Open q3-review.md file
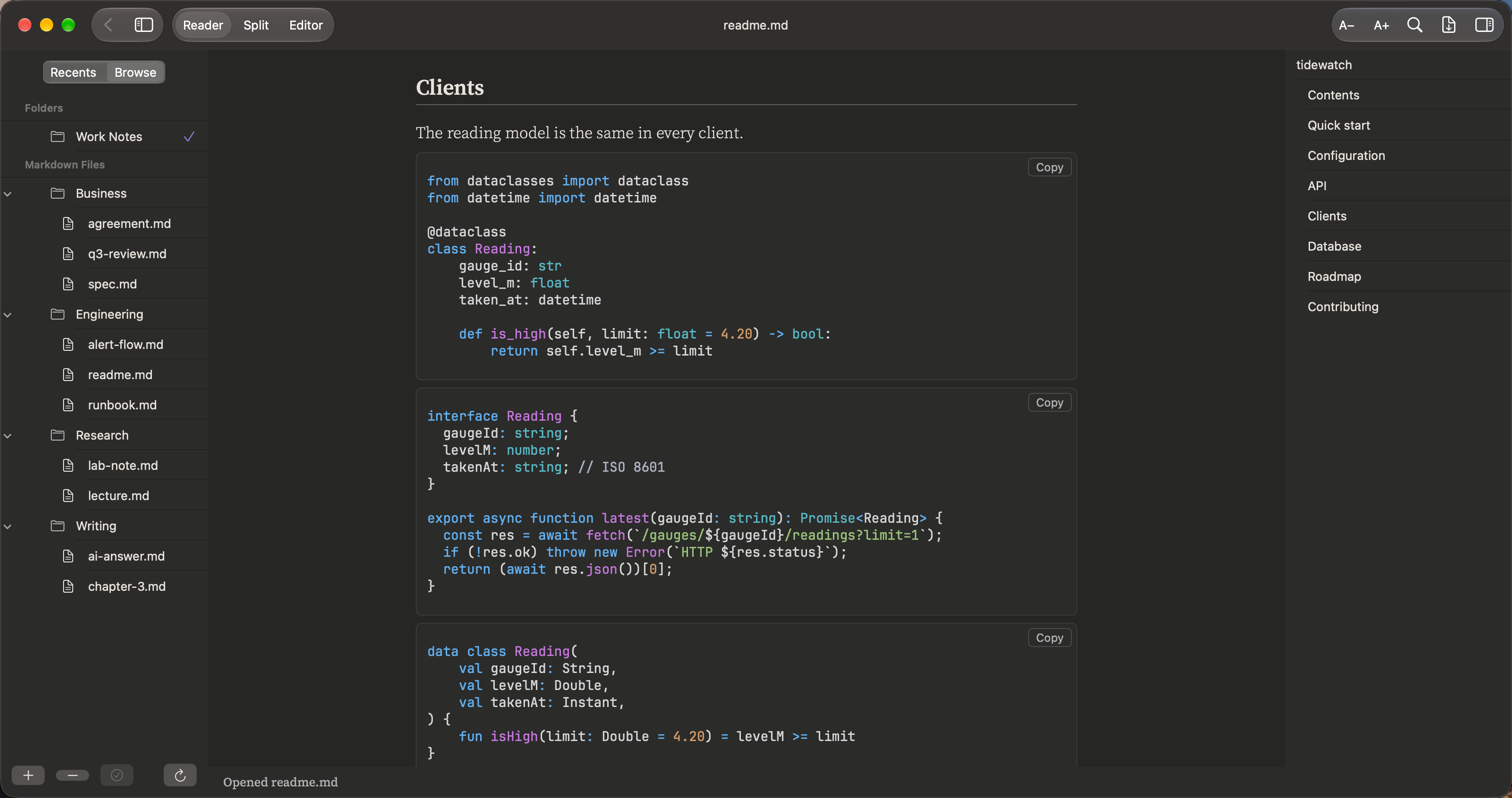The height and width of the screenshot is (798, 1512). point(127,254)
